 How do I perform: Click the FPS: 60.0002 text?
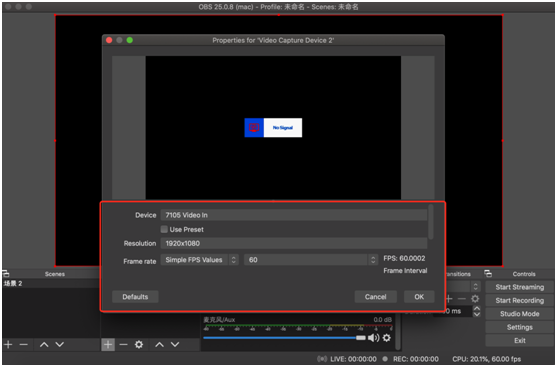pyautogui.click(x=404, y=258)
